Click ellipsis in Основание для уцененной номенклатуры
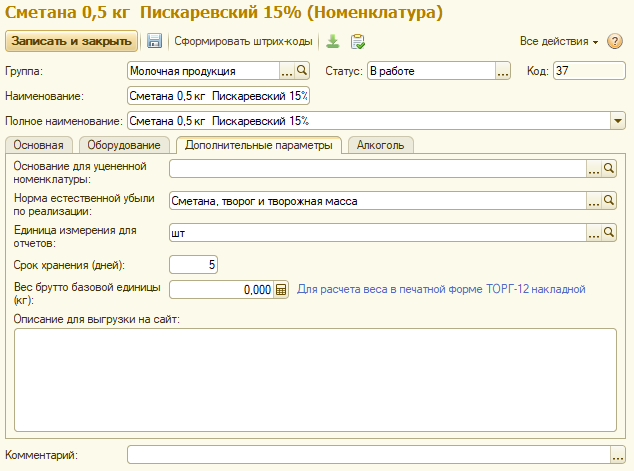Image resolution: width=634 pixels, height=471 pixels. pyautogui.click(x=594, y=169)
